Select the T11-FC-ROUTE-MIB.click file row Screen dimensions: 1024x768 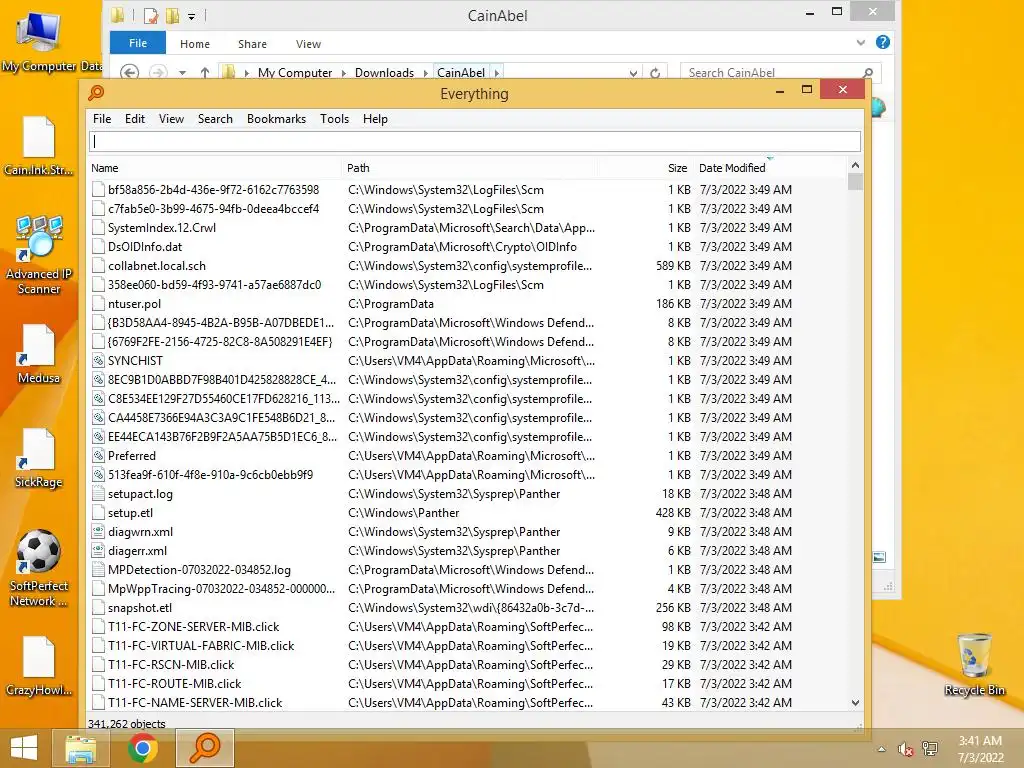tap(468, 684)
